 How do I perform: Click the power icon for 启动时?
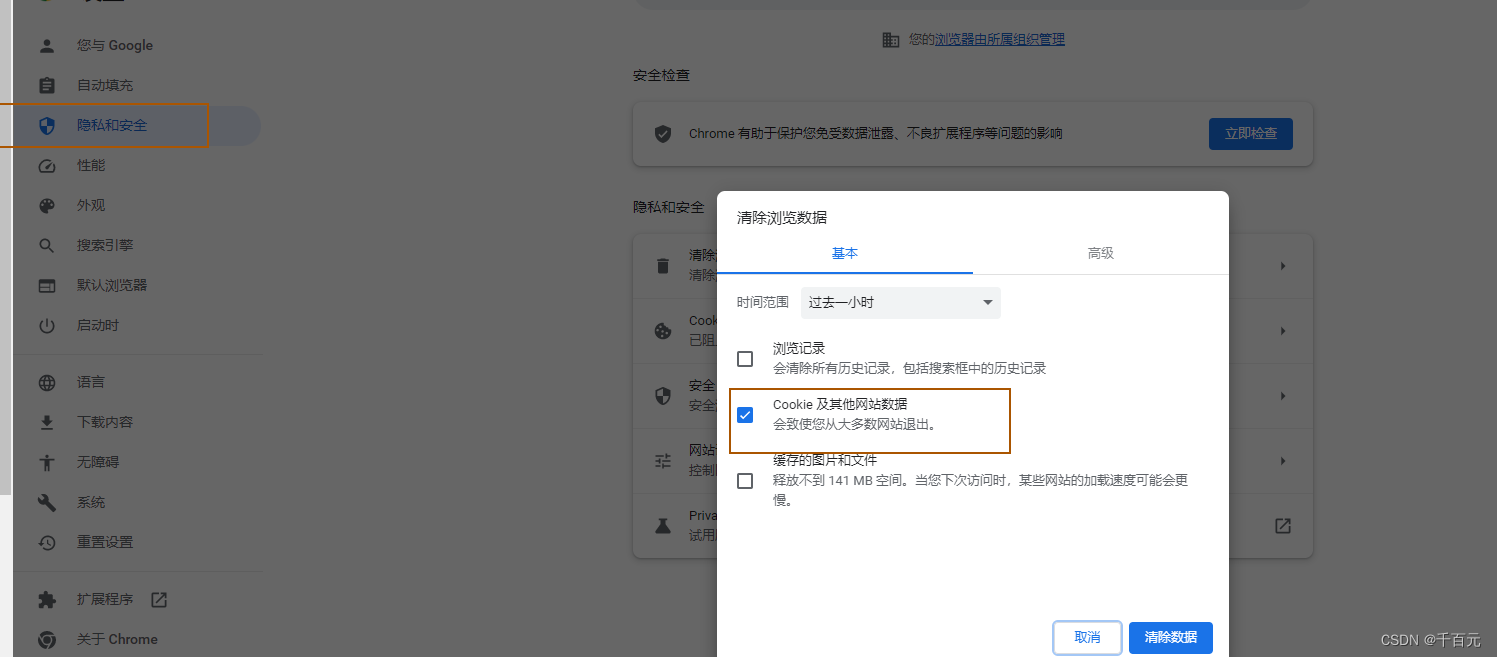[x=47, y=325]
